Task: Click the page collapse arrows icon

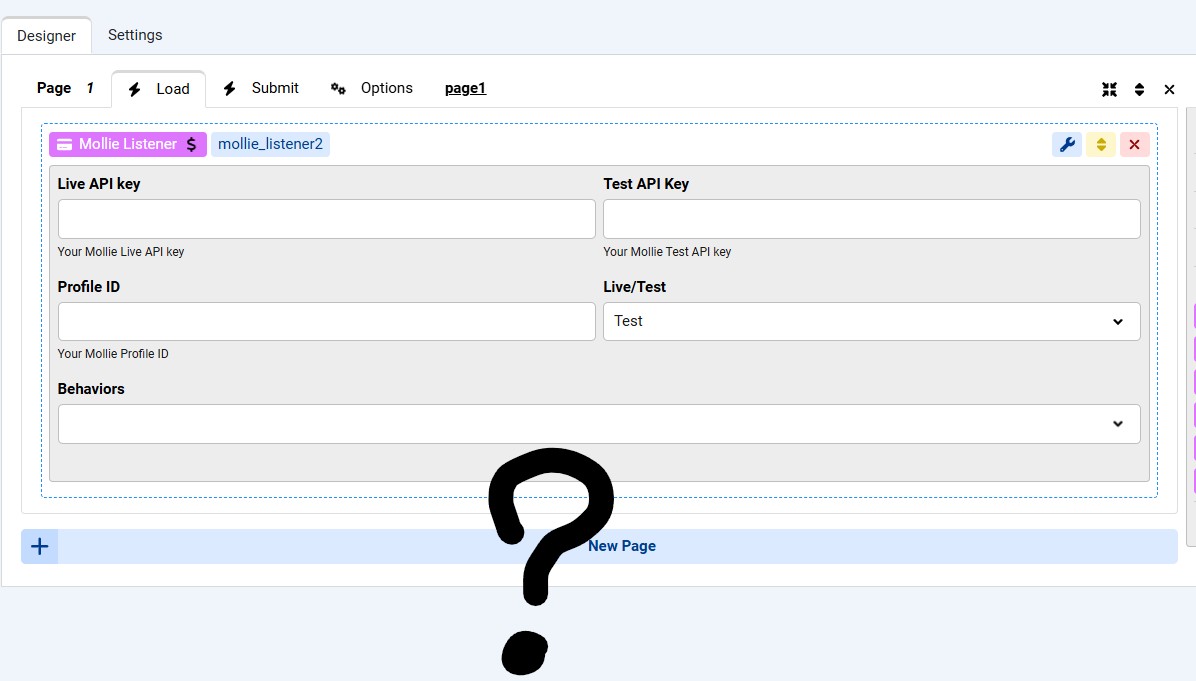Action: pos(1109,89)
